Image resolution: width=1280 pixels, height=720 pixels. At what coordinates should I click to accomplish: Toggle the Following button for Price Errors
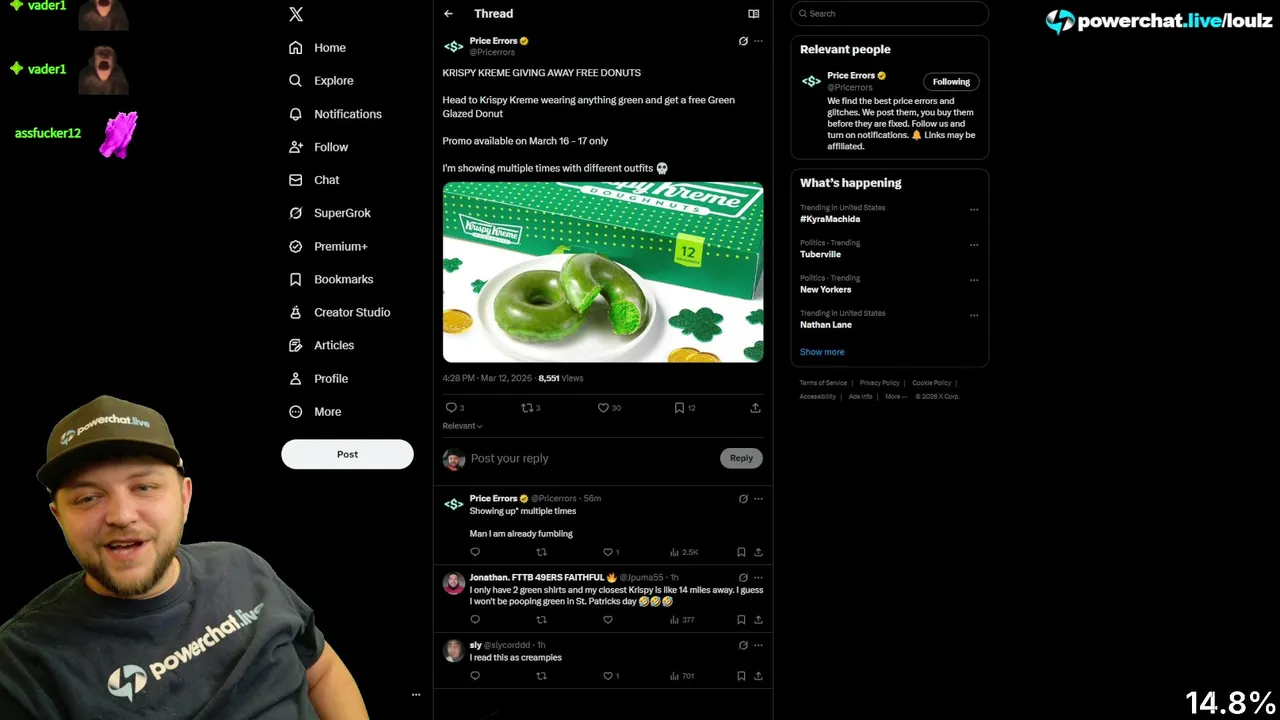click(951, 82)
